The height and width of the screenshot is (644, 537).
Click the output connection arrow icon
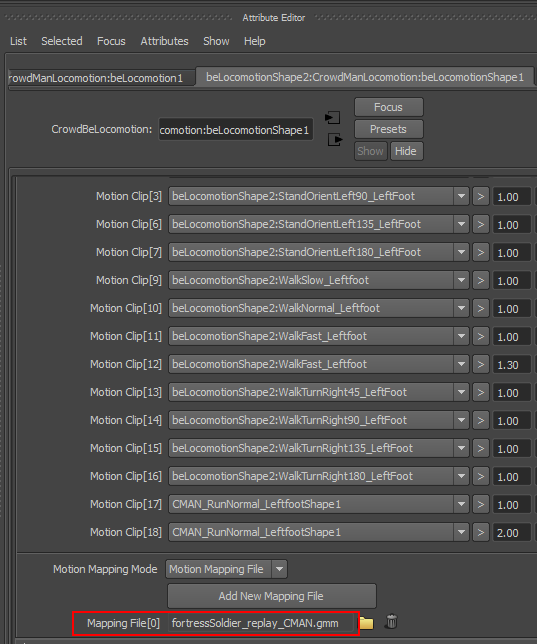[x=335, y=140]
